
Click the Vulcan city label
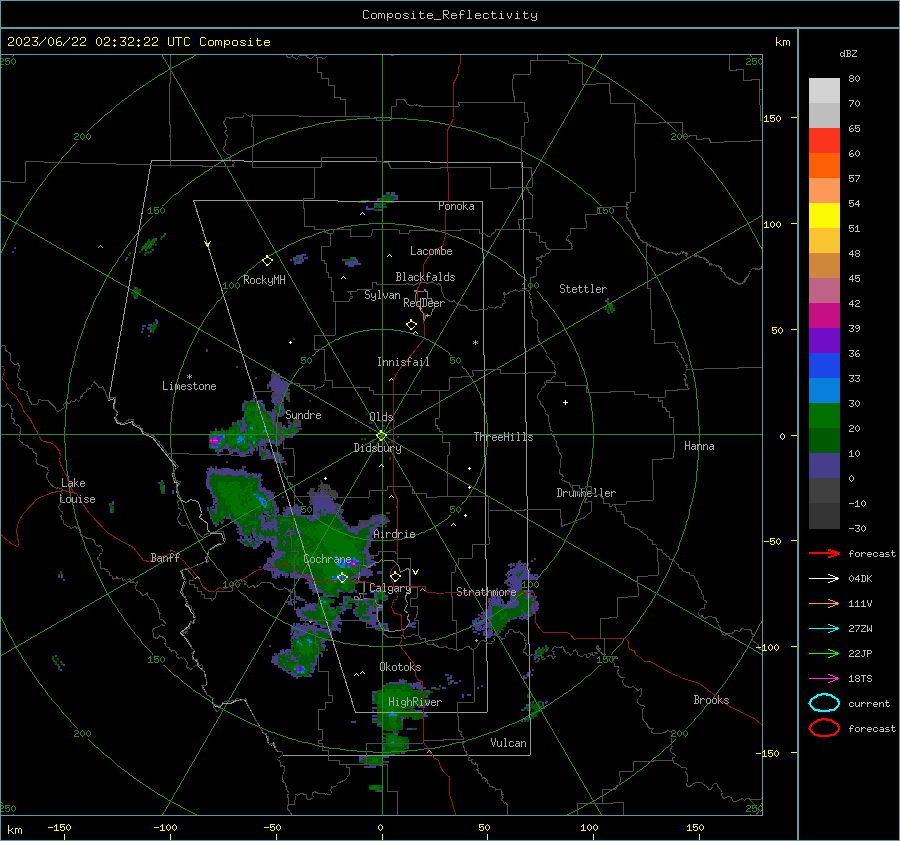pos(509,743)
